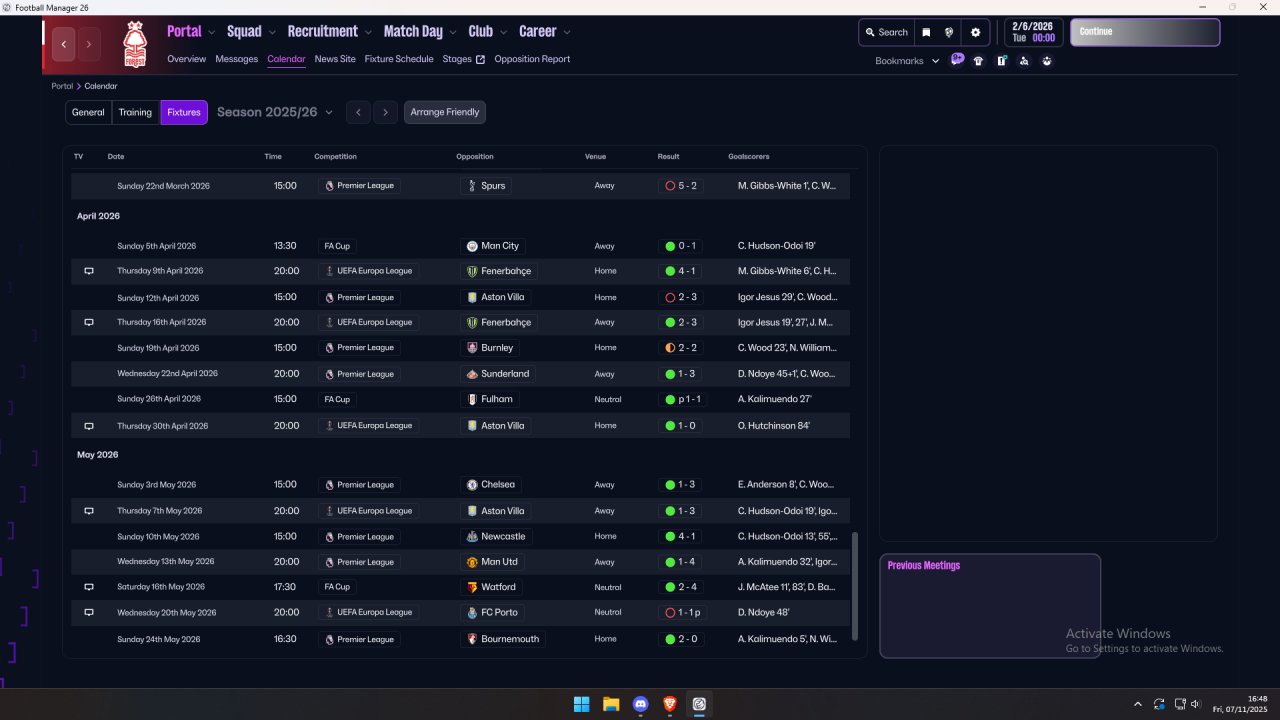Screen dimensions: 1280x720
Task: Click the player search icon in bookmarks bar
Action: (1024, 61)
